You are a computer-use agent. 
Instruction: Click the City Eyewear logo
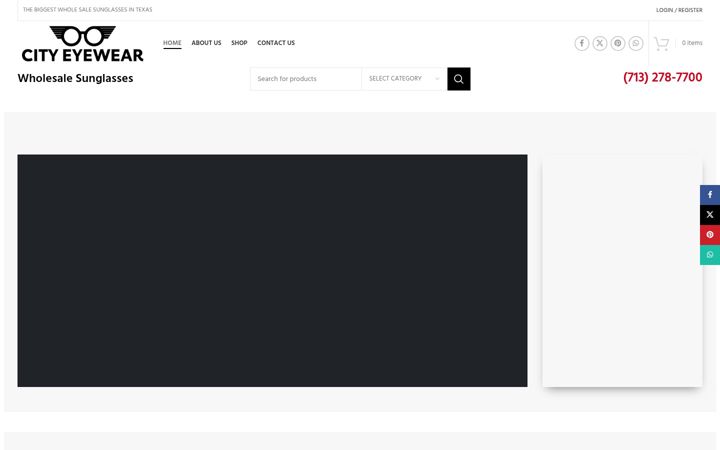pyautogui.click(x=83, y=44)
